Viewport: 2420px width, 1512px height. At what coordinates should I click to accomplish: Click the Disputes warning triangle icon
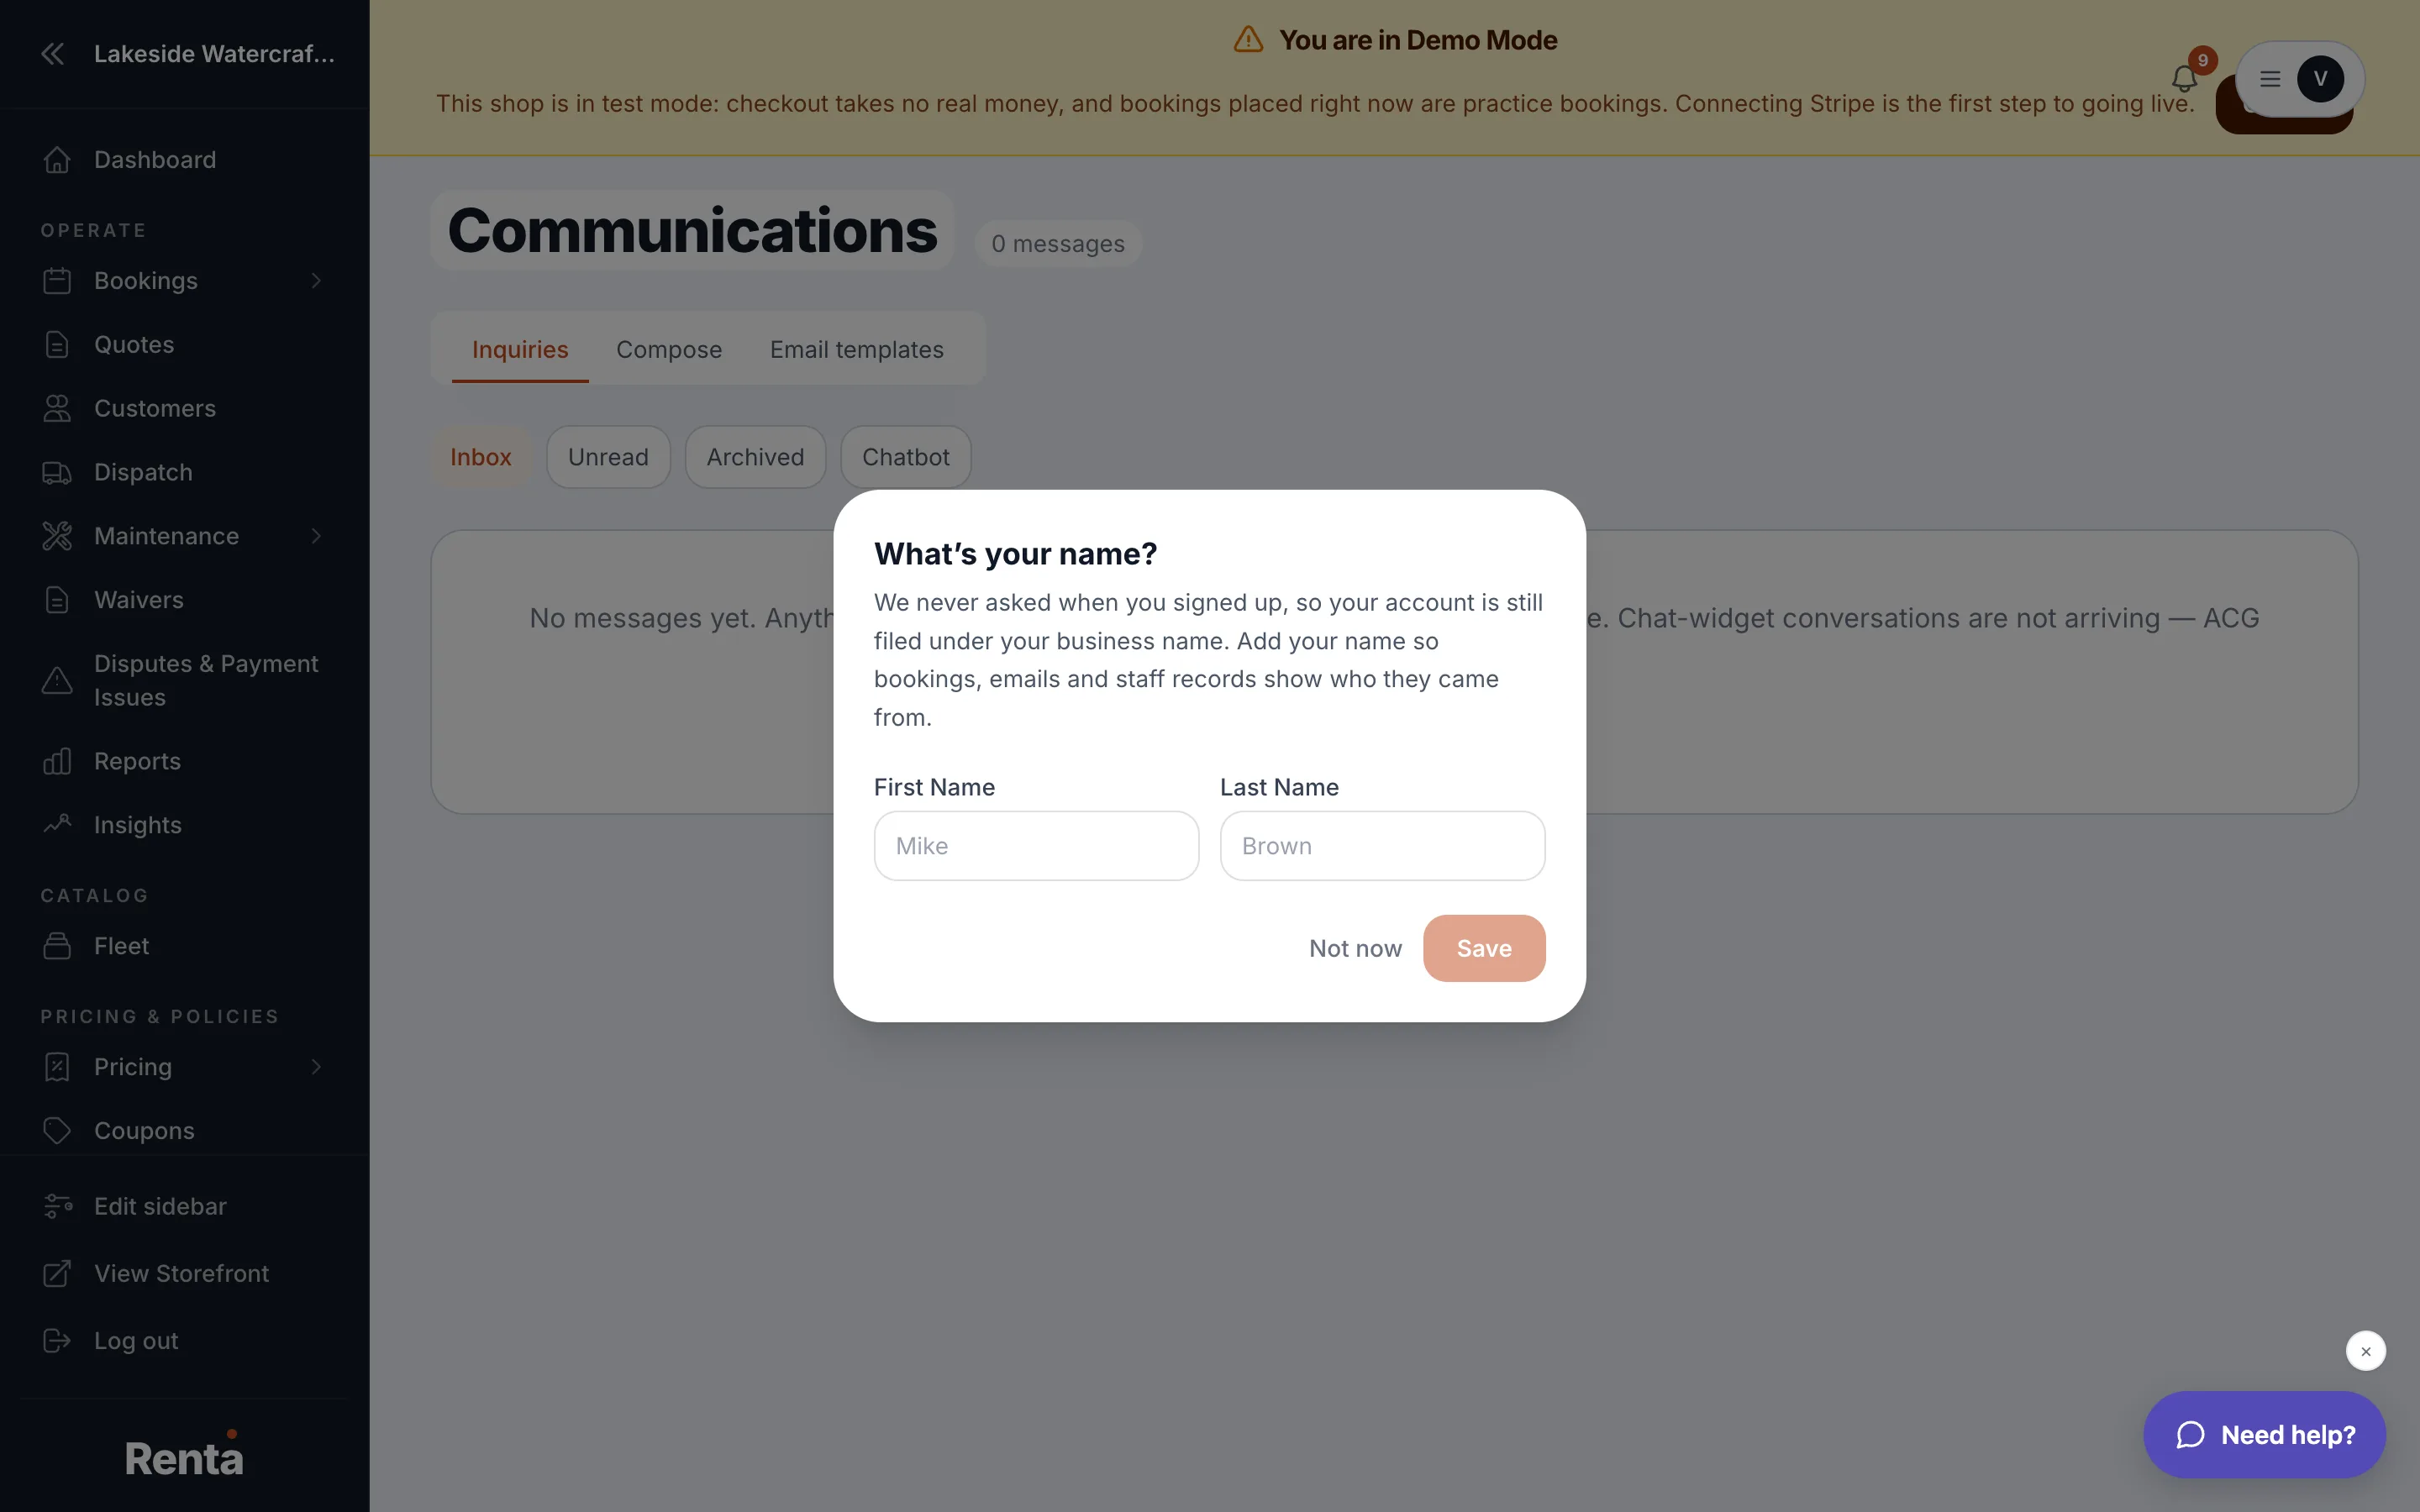coord(57,681)
